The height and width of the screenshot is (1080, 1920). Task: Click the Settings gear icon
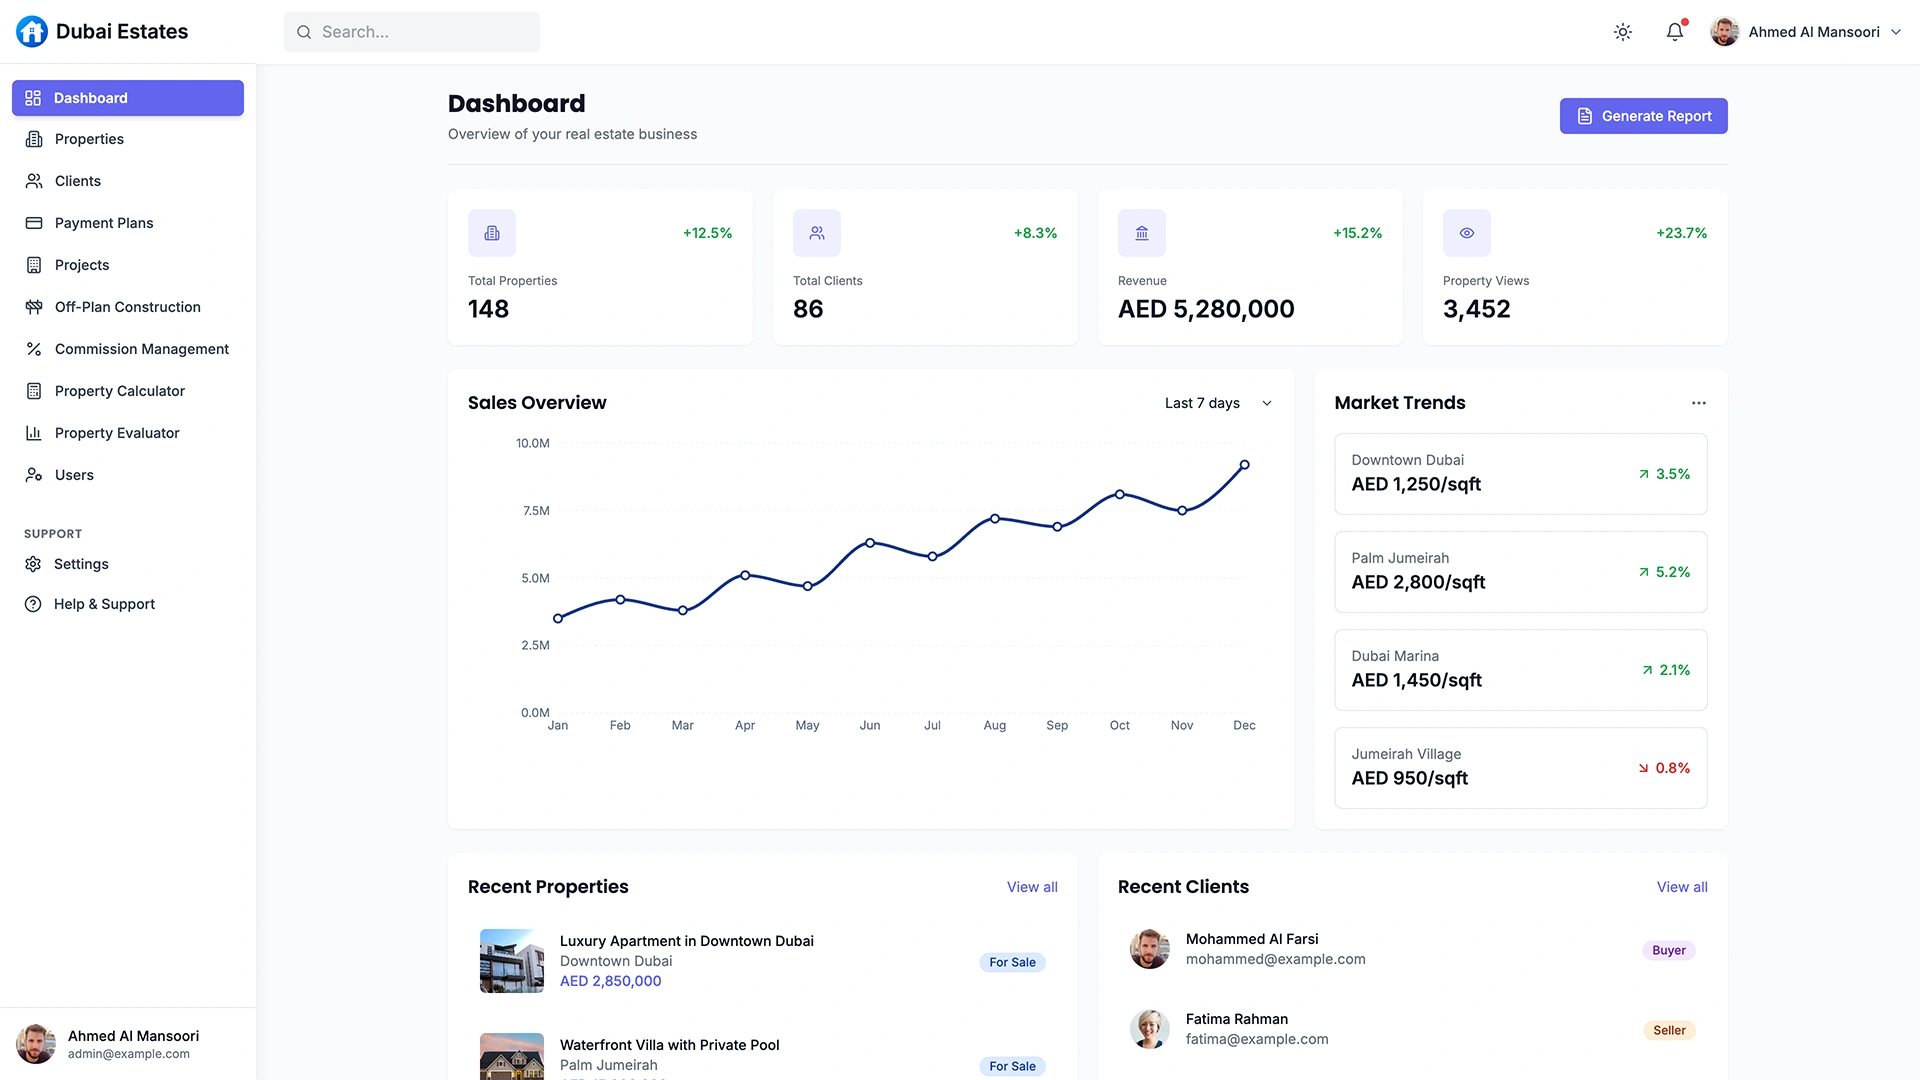coord(33,564)
